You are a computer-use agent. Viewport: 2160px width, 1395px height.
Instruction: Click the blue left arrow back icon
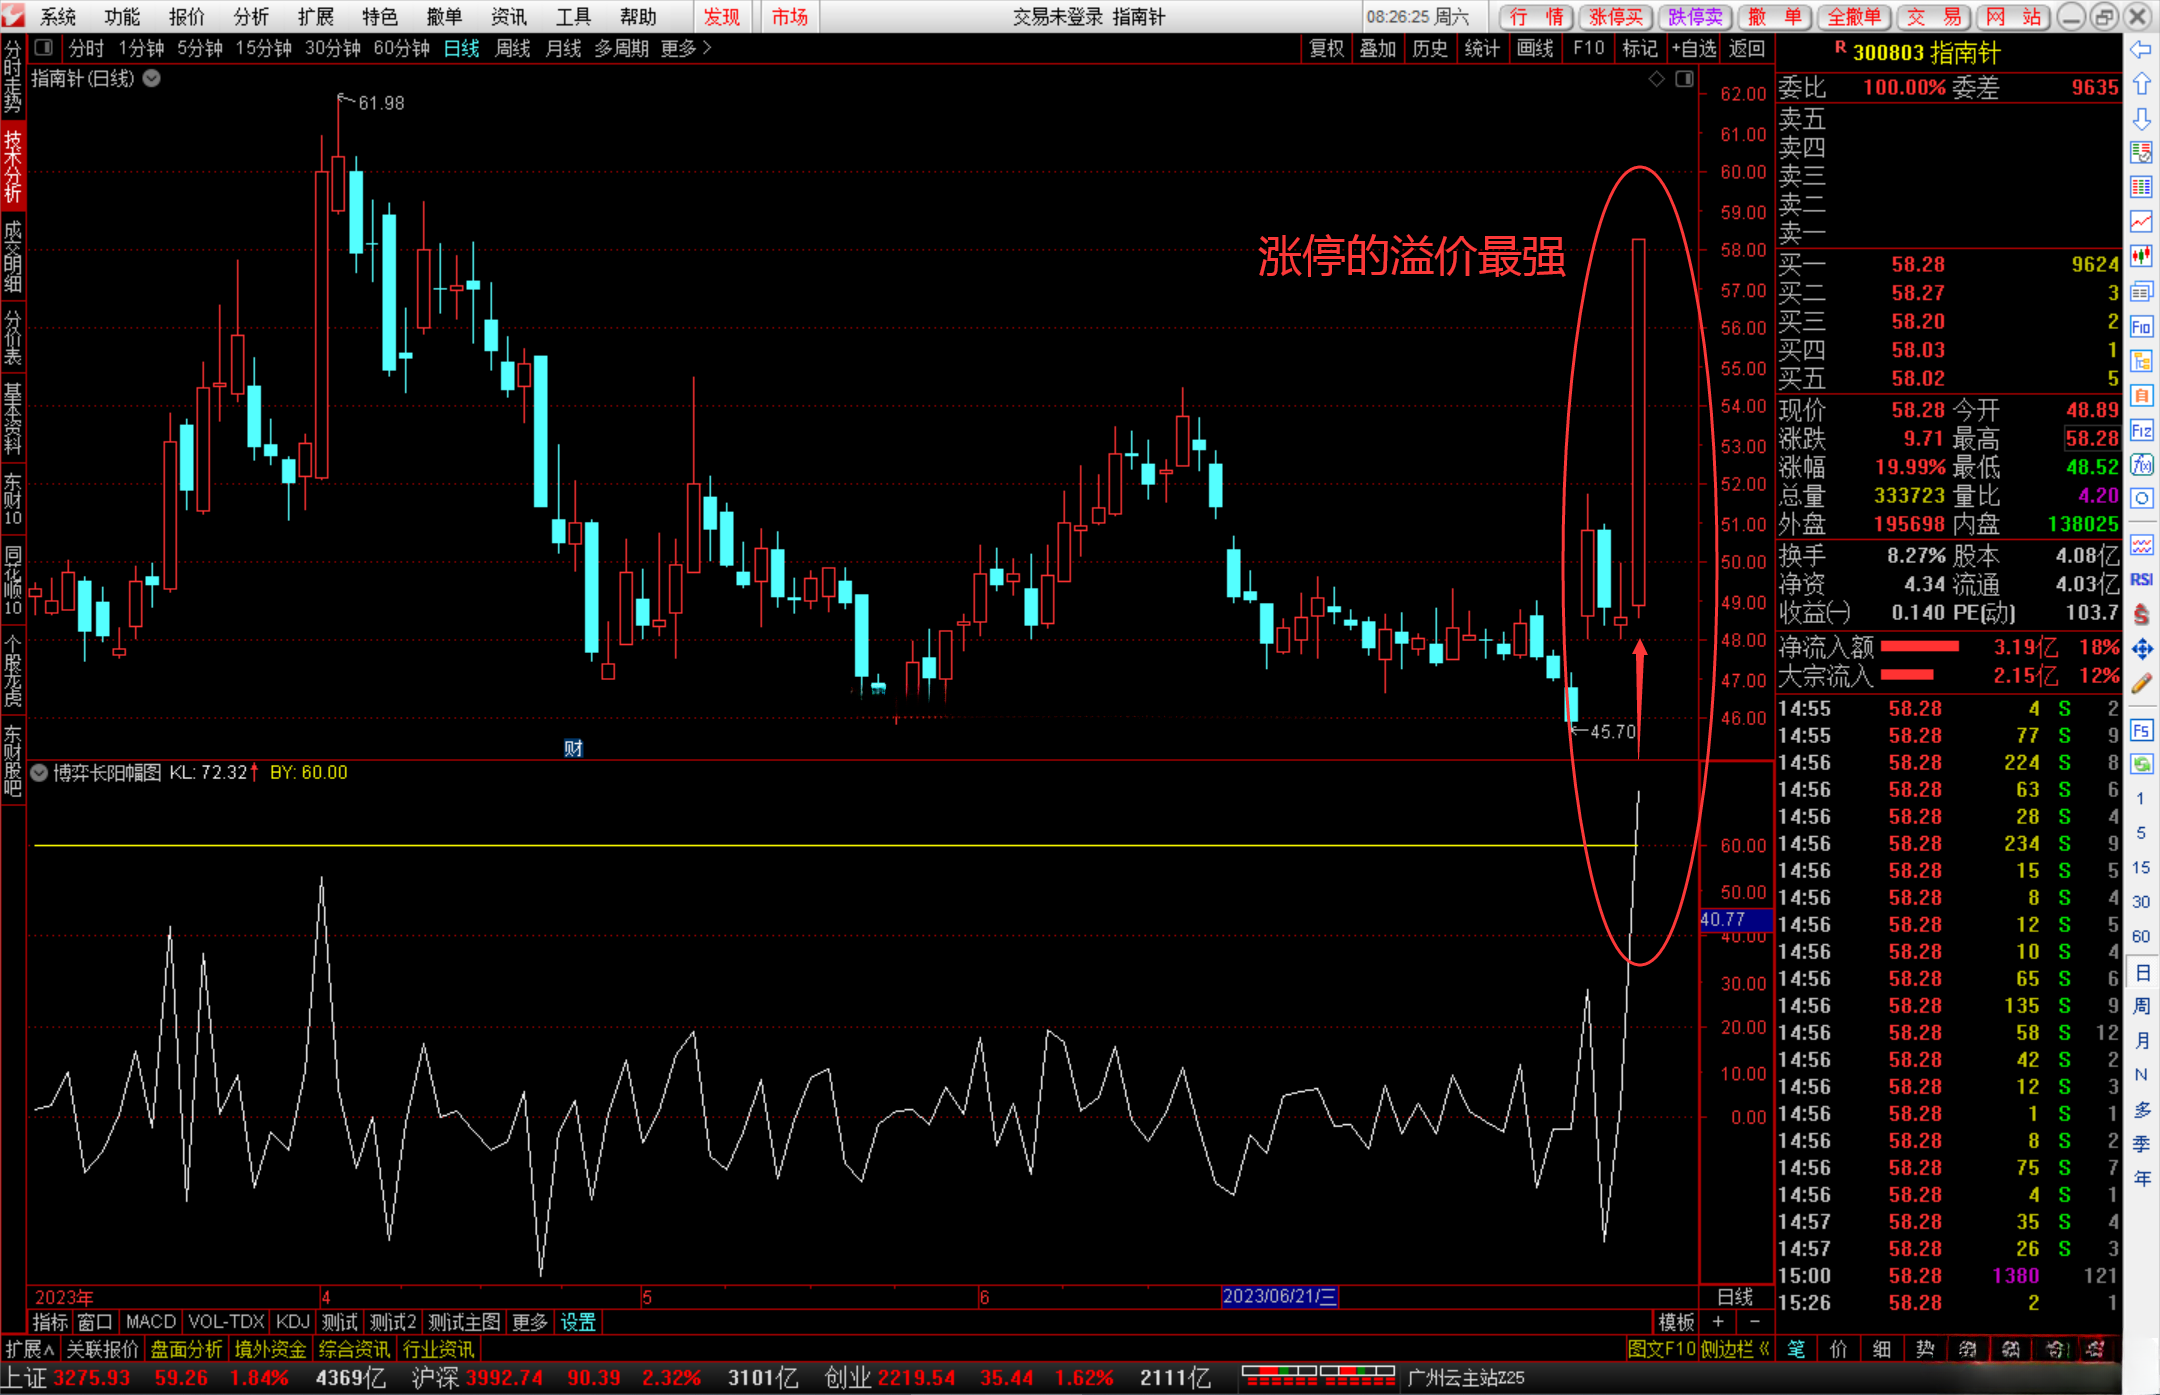tap(2141, 49)
